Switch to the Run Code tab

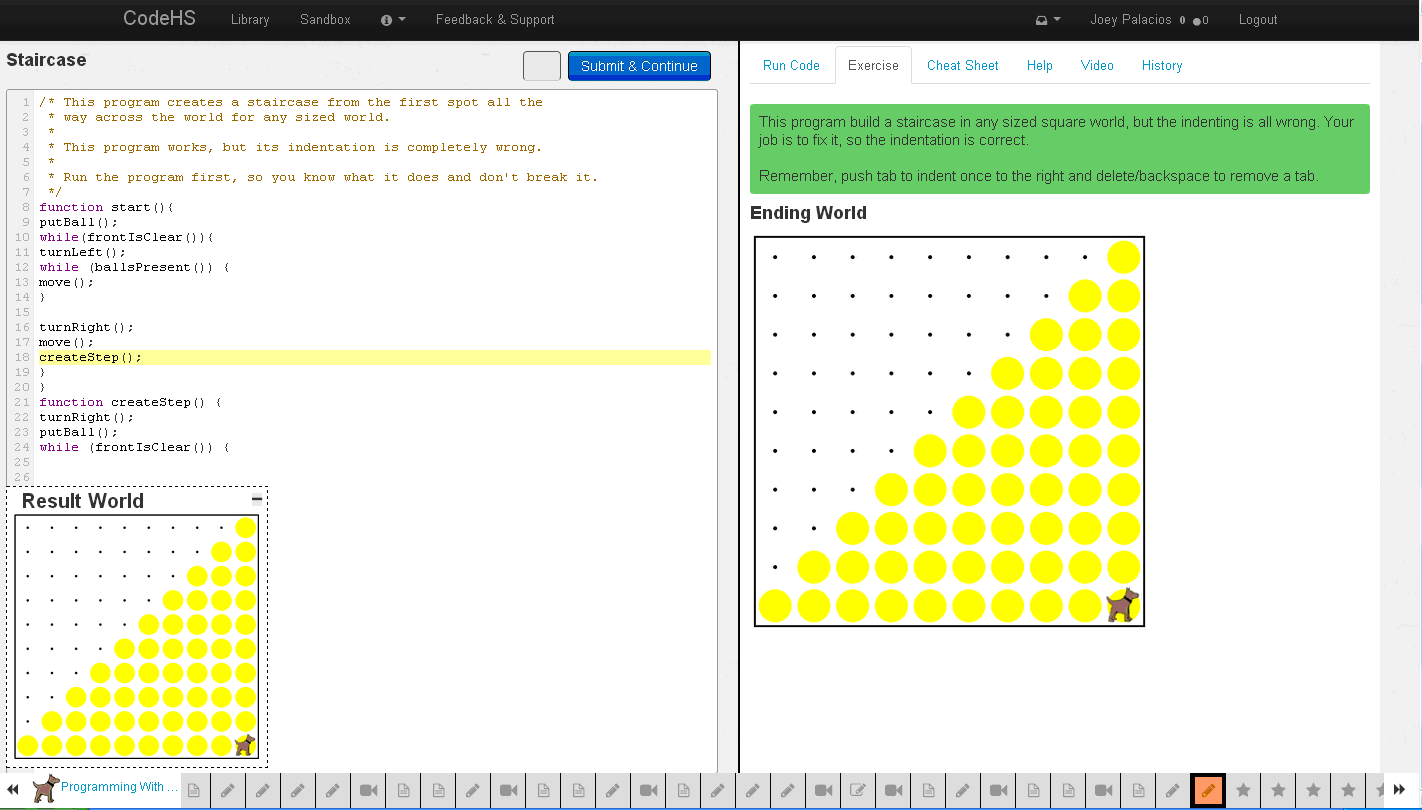791,66
